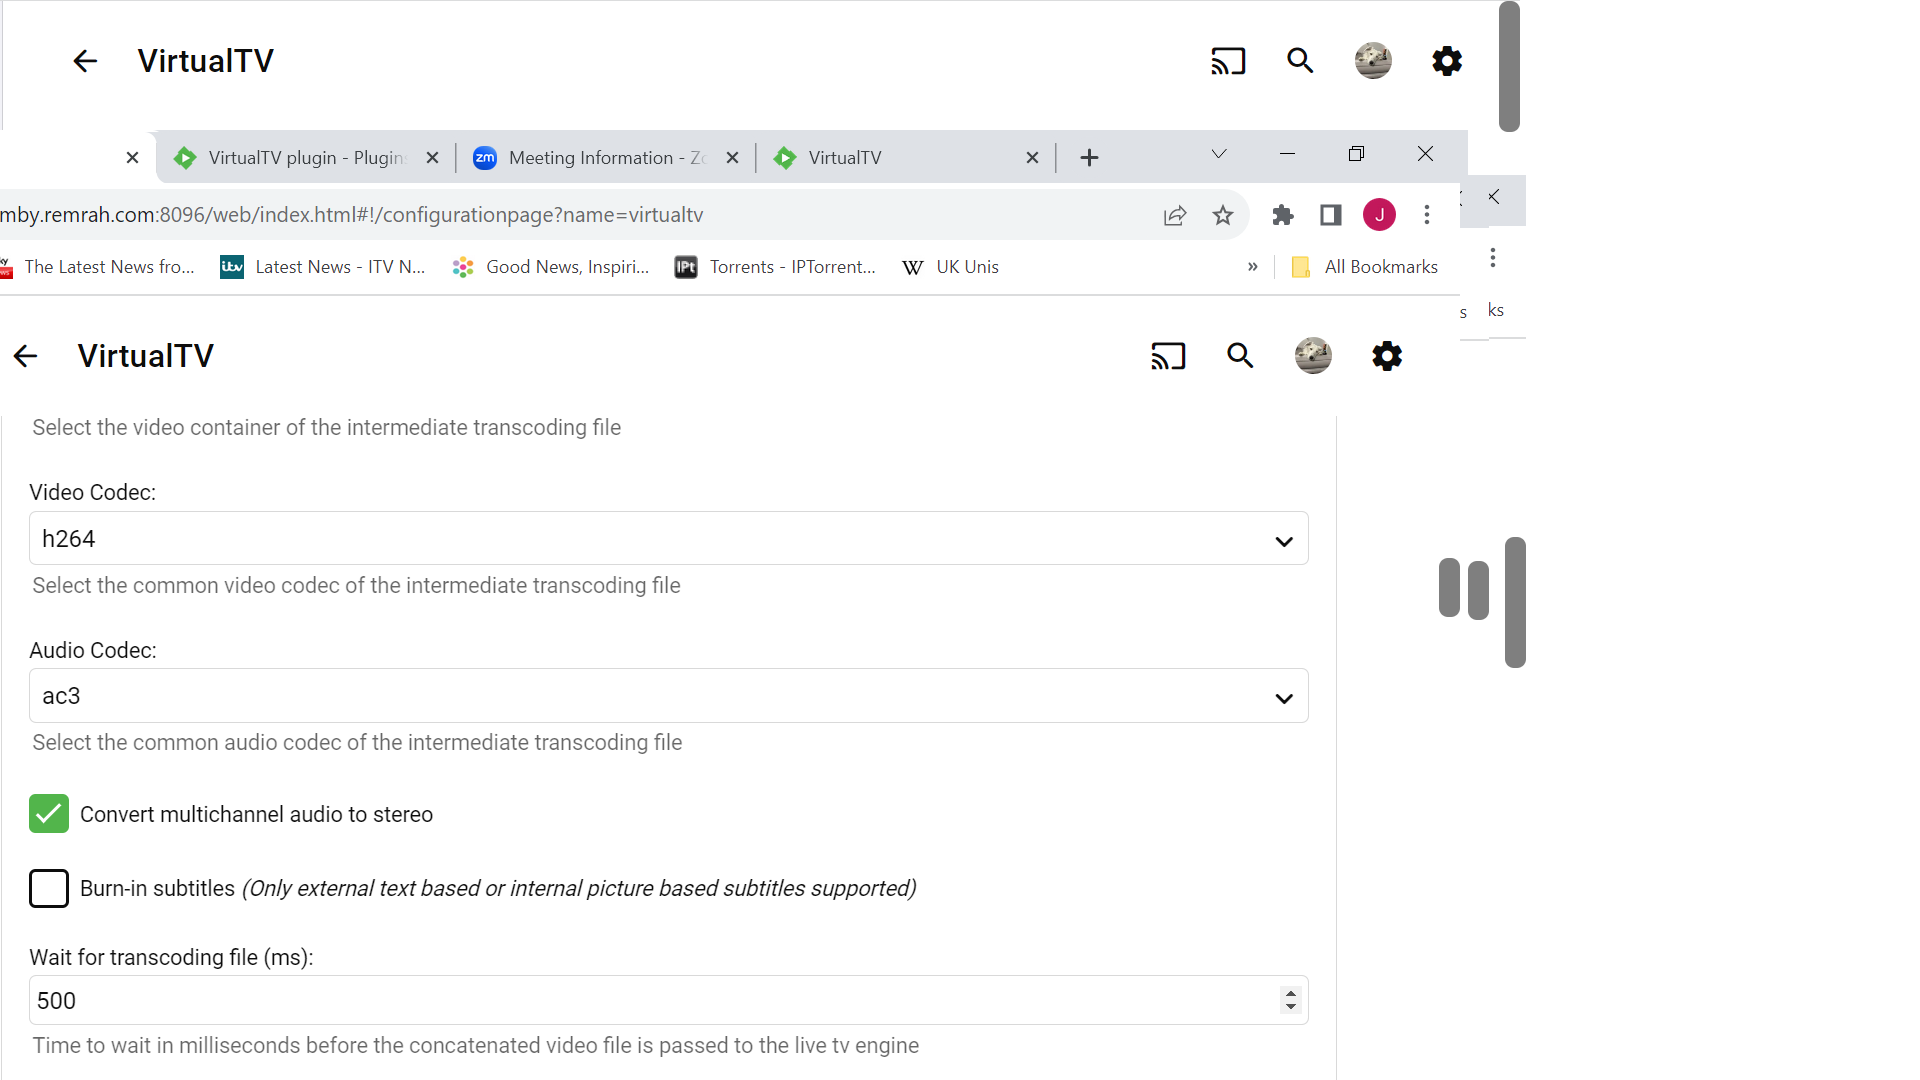This screenshot has height=1080, width=1920.
Task: Toggle the browser side panel icon
Action: point(1330,215)
